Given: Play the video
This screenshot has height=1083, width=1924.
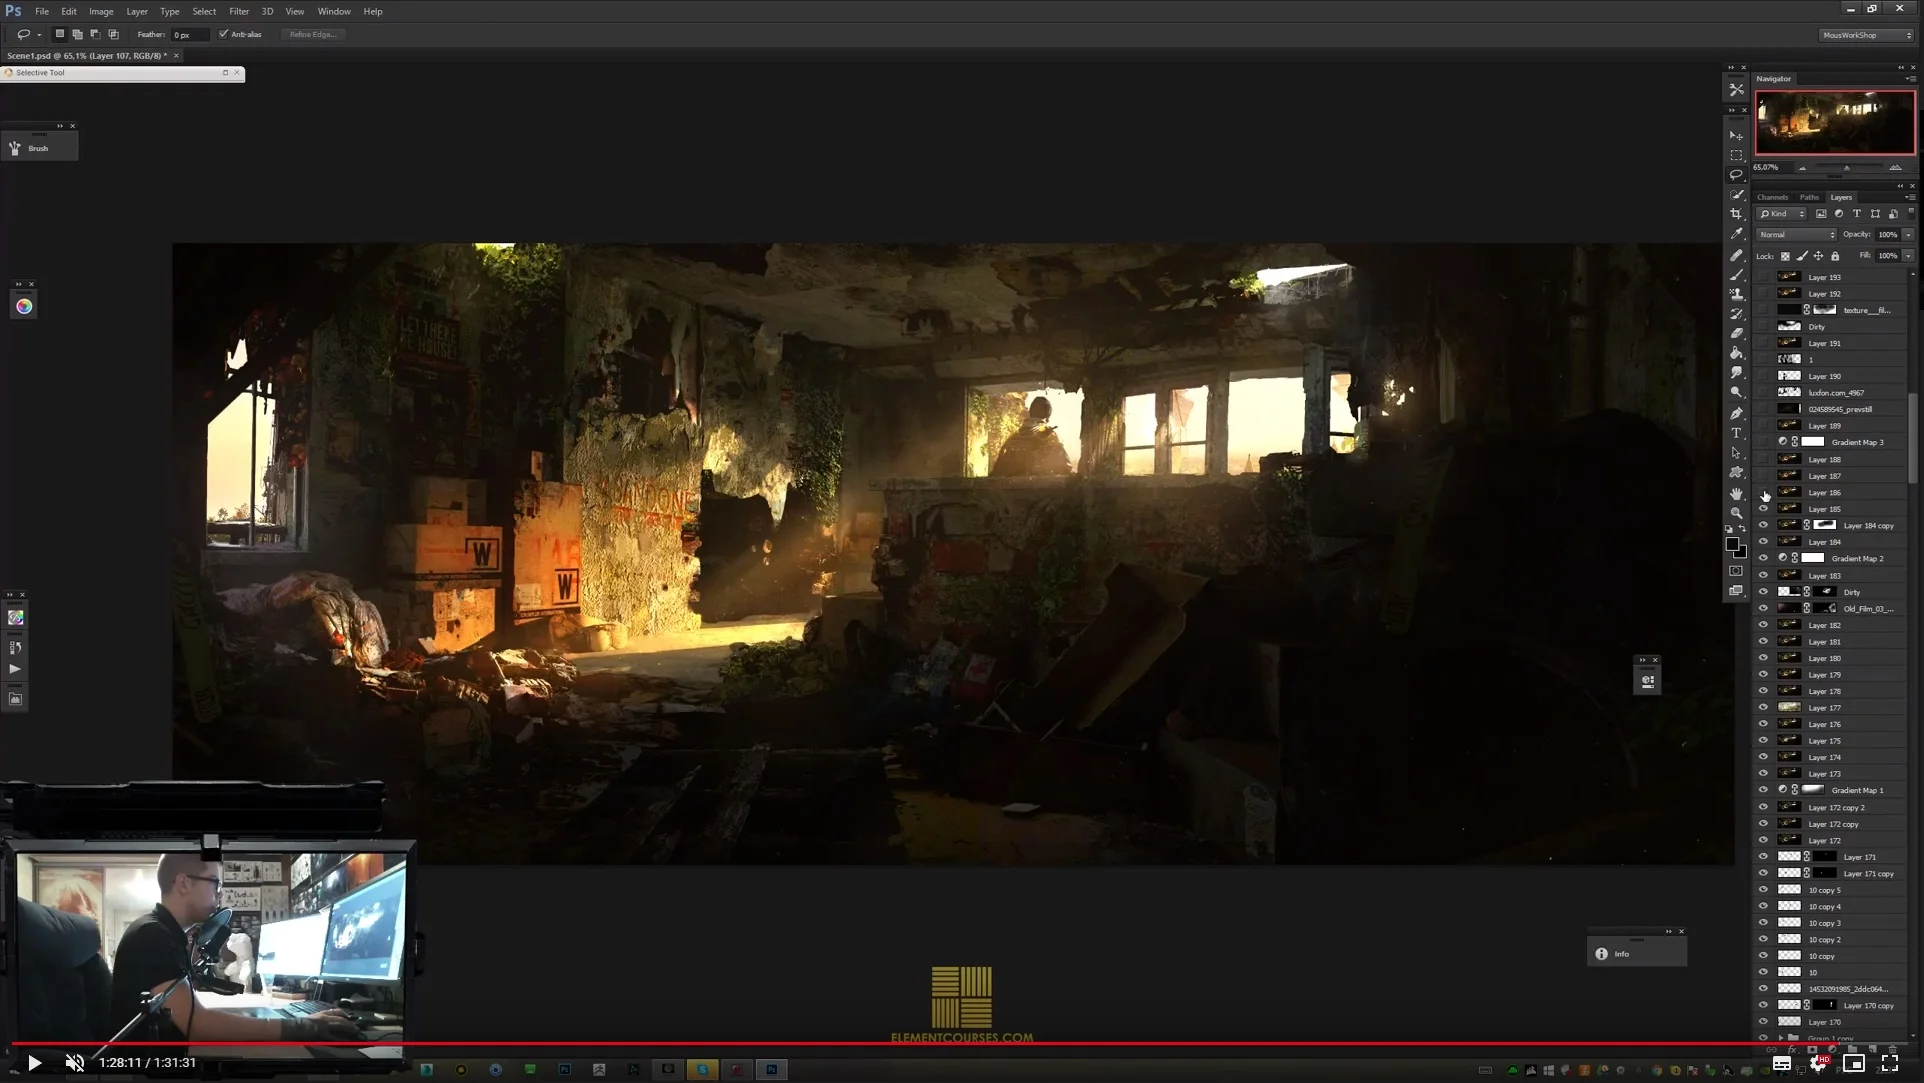Looking at the screenshot, I should coord(34,1063).
